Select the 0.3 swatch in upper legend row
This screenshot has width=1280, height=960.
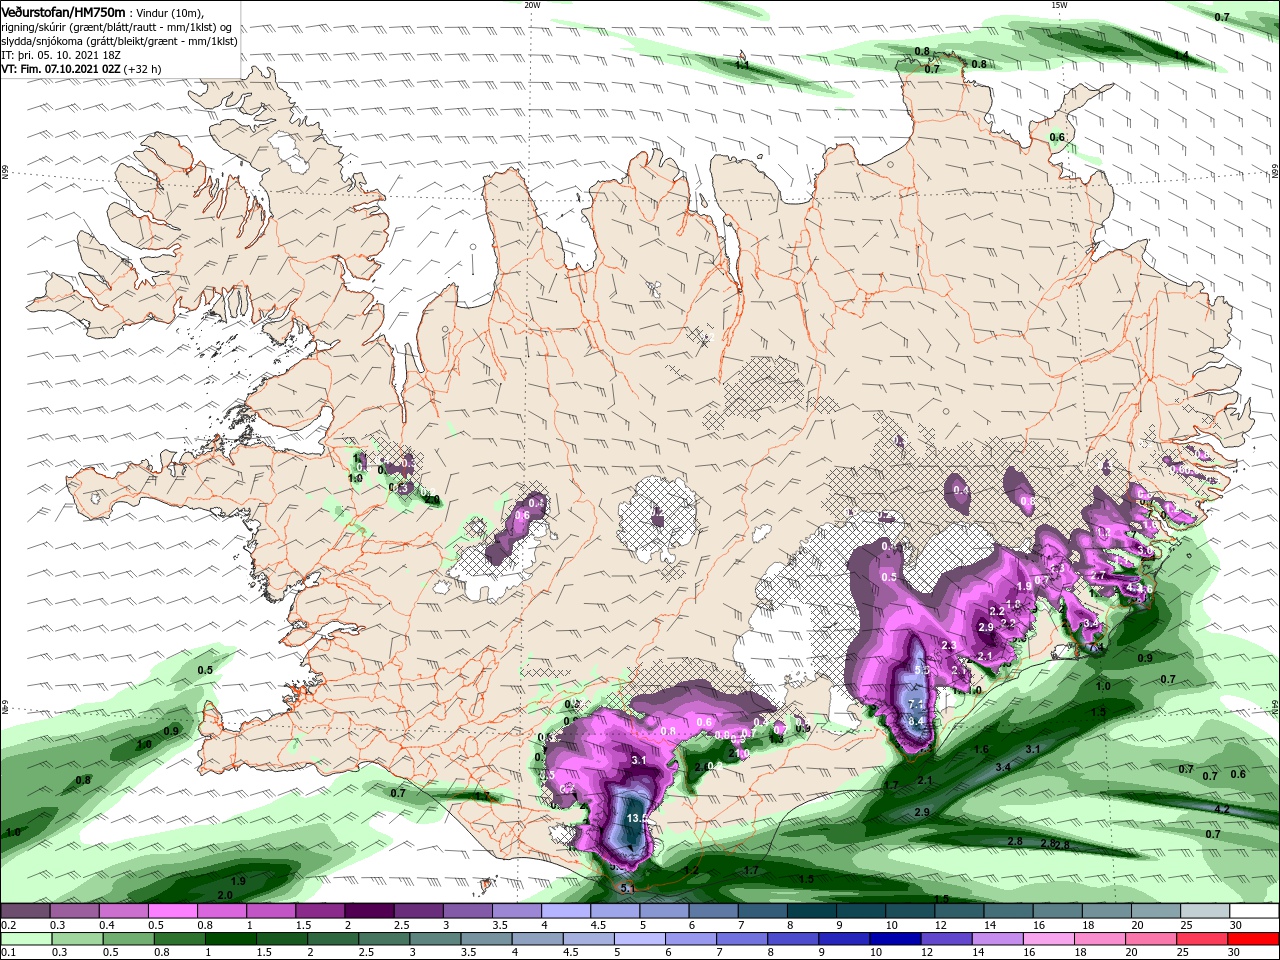[75, 911]
